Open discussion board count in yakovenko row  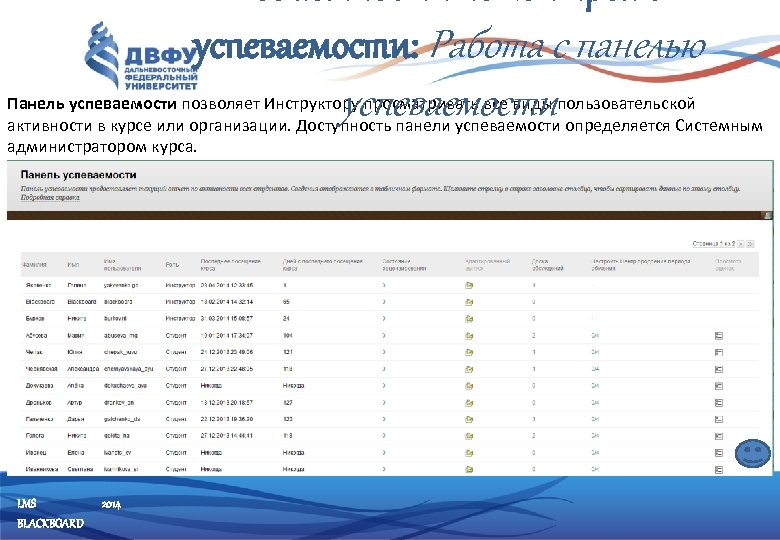coord(534,285)
